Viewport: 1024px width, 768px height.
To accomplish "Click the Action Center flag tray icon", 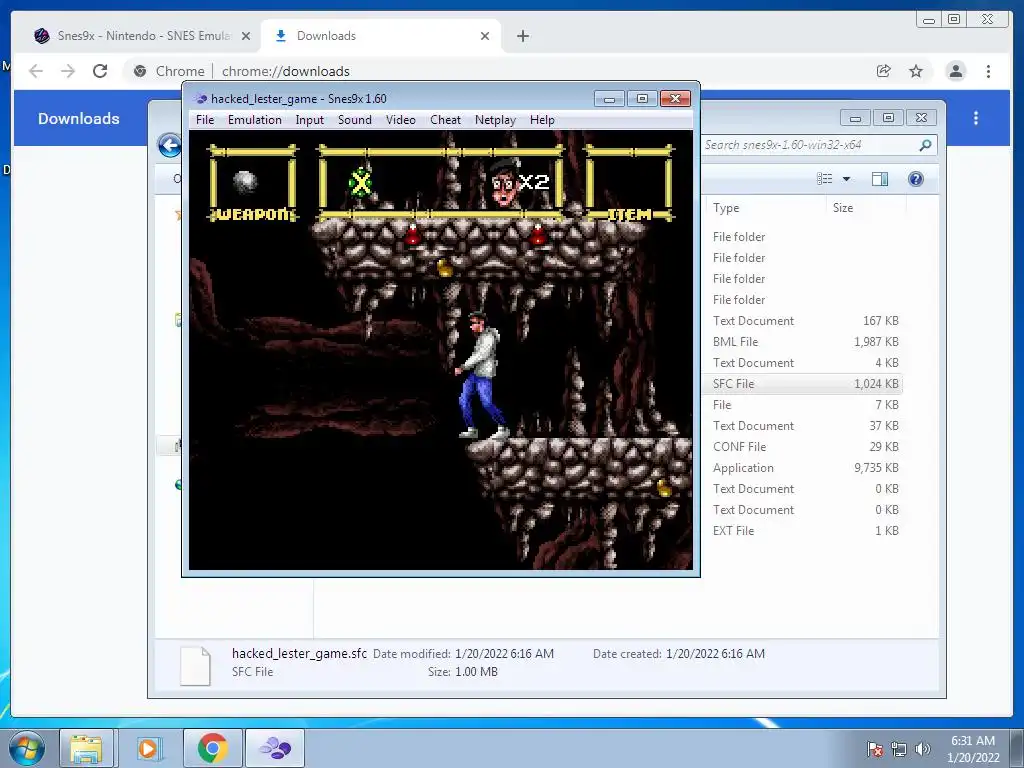I will pos(875,749).
